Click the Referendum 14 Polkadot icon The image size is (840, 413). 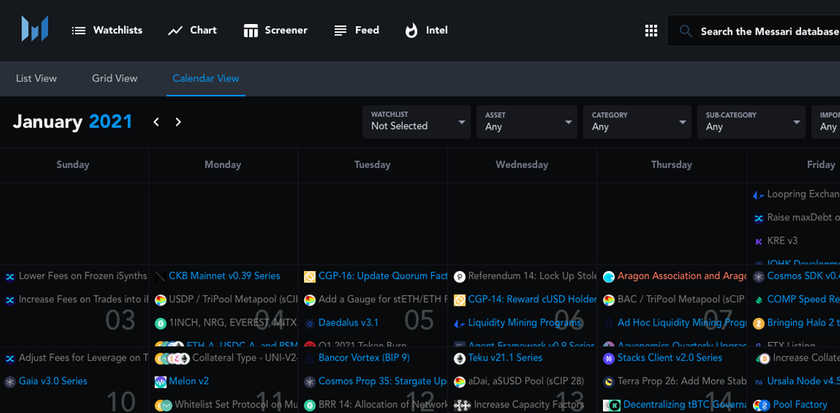tap(459, 277)
